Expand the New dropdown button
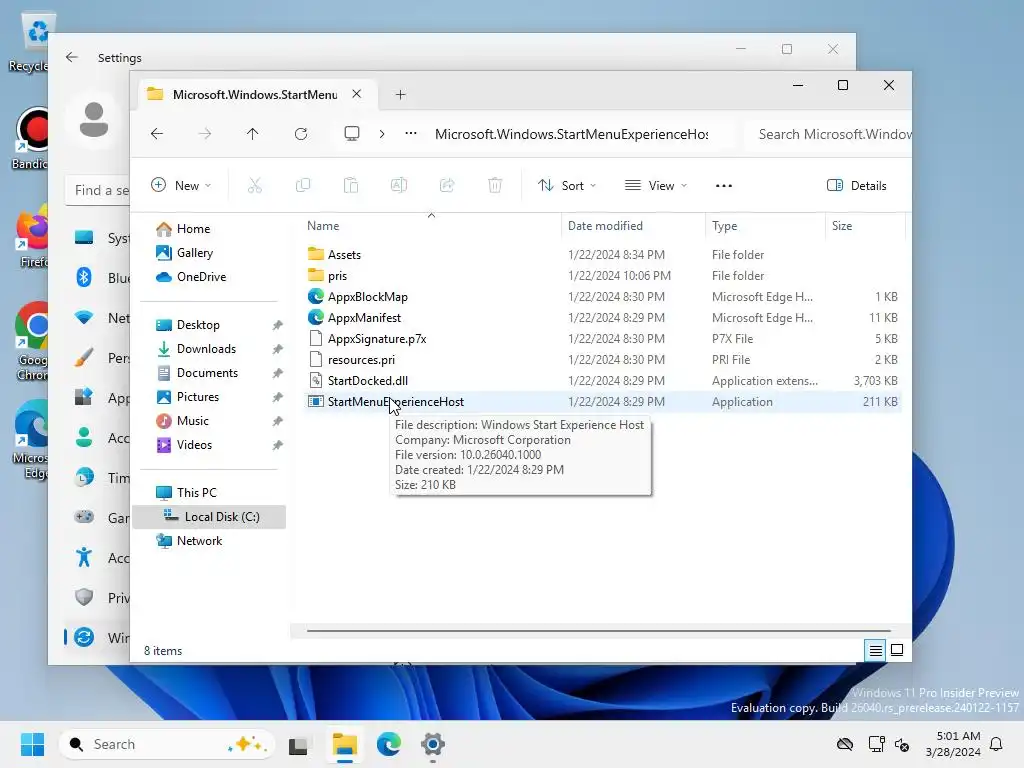This screenshot has width=1024, height=768. pyautogui.click(x=182, y=185)
